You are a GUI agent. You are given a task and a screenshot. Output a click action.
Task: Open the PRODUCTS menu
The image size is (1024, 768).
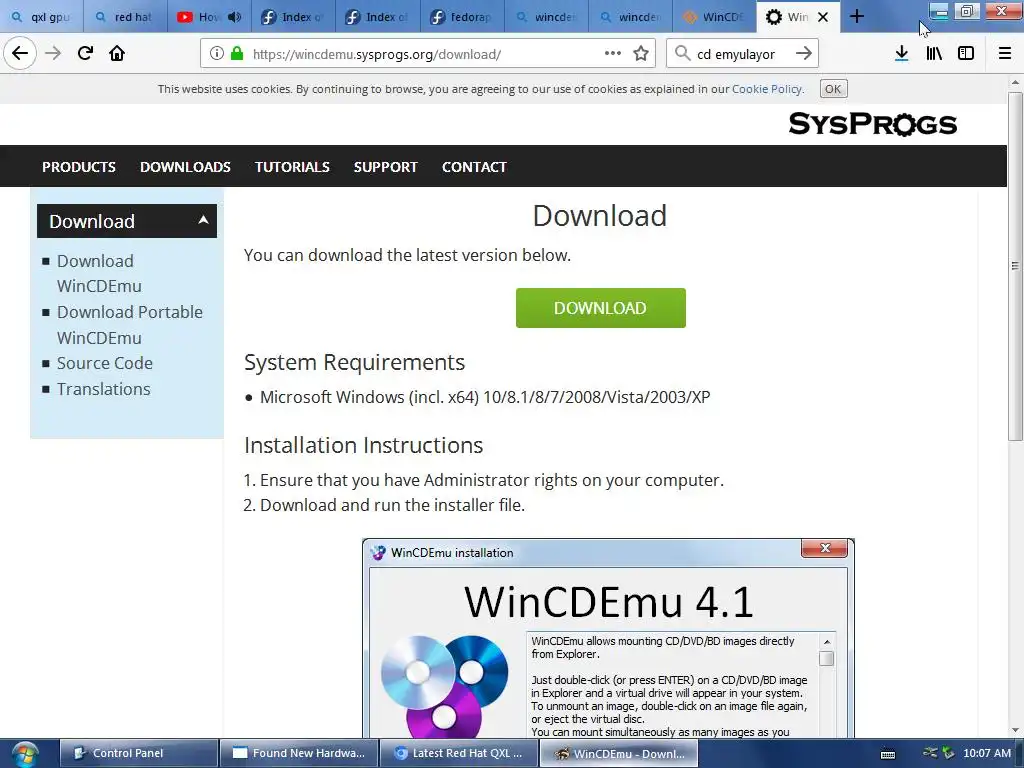point(79,167)
